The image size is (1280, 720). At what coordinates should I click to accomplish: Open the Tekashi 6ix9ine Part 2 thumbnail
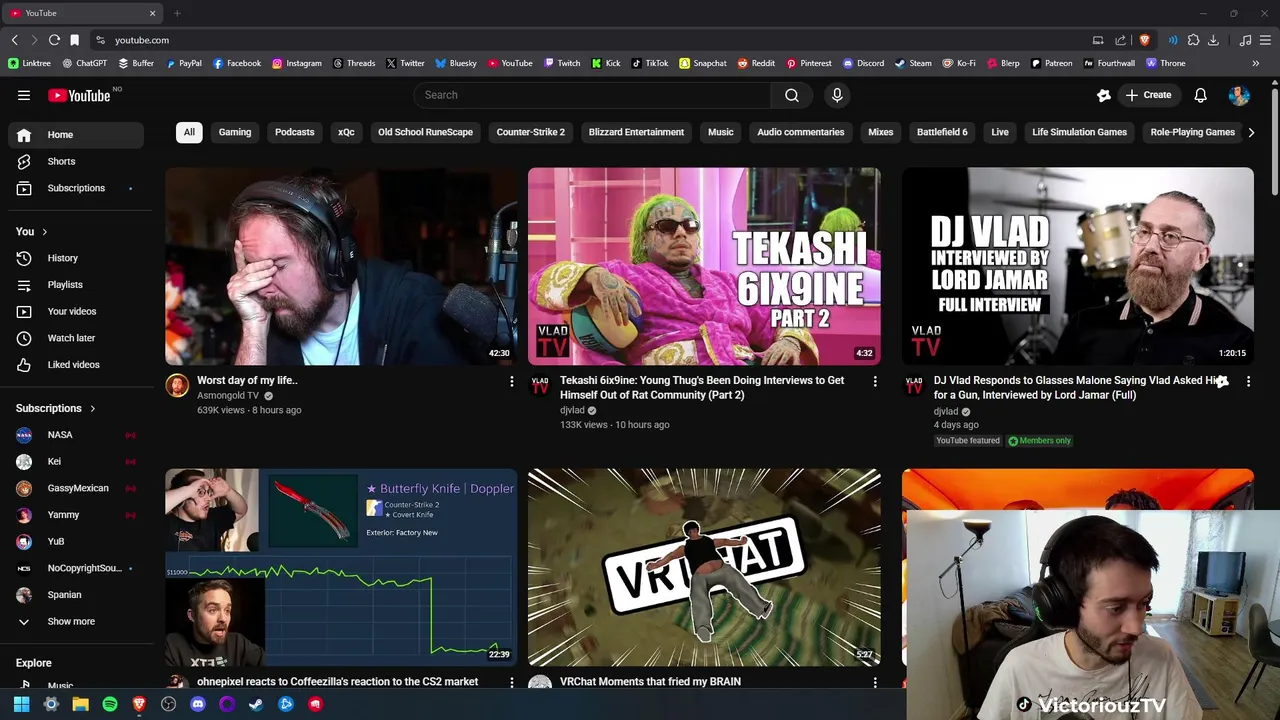point(704,266)
